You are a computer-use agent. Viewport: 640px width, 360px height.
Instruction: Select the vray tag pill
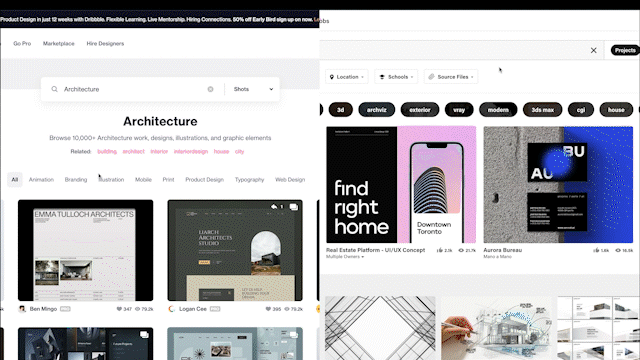click(x=459, y=110)
